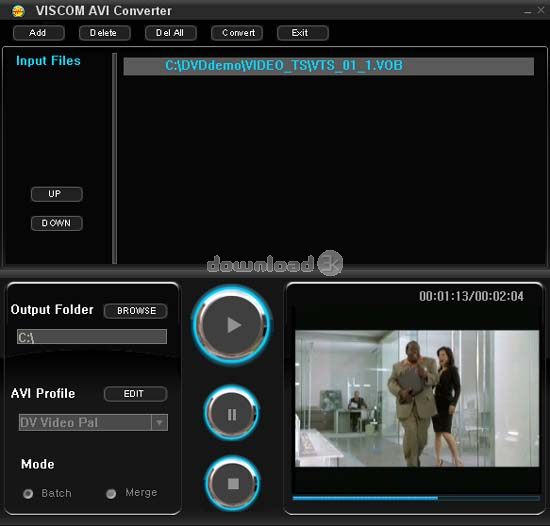Viewport: 550px width, 526px height.
Task: Expand the DV Video Pal dropdown arrow
Action: coord(159,423)
